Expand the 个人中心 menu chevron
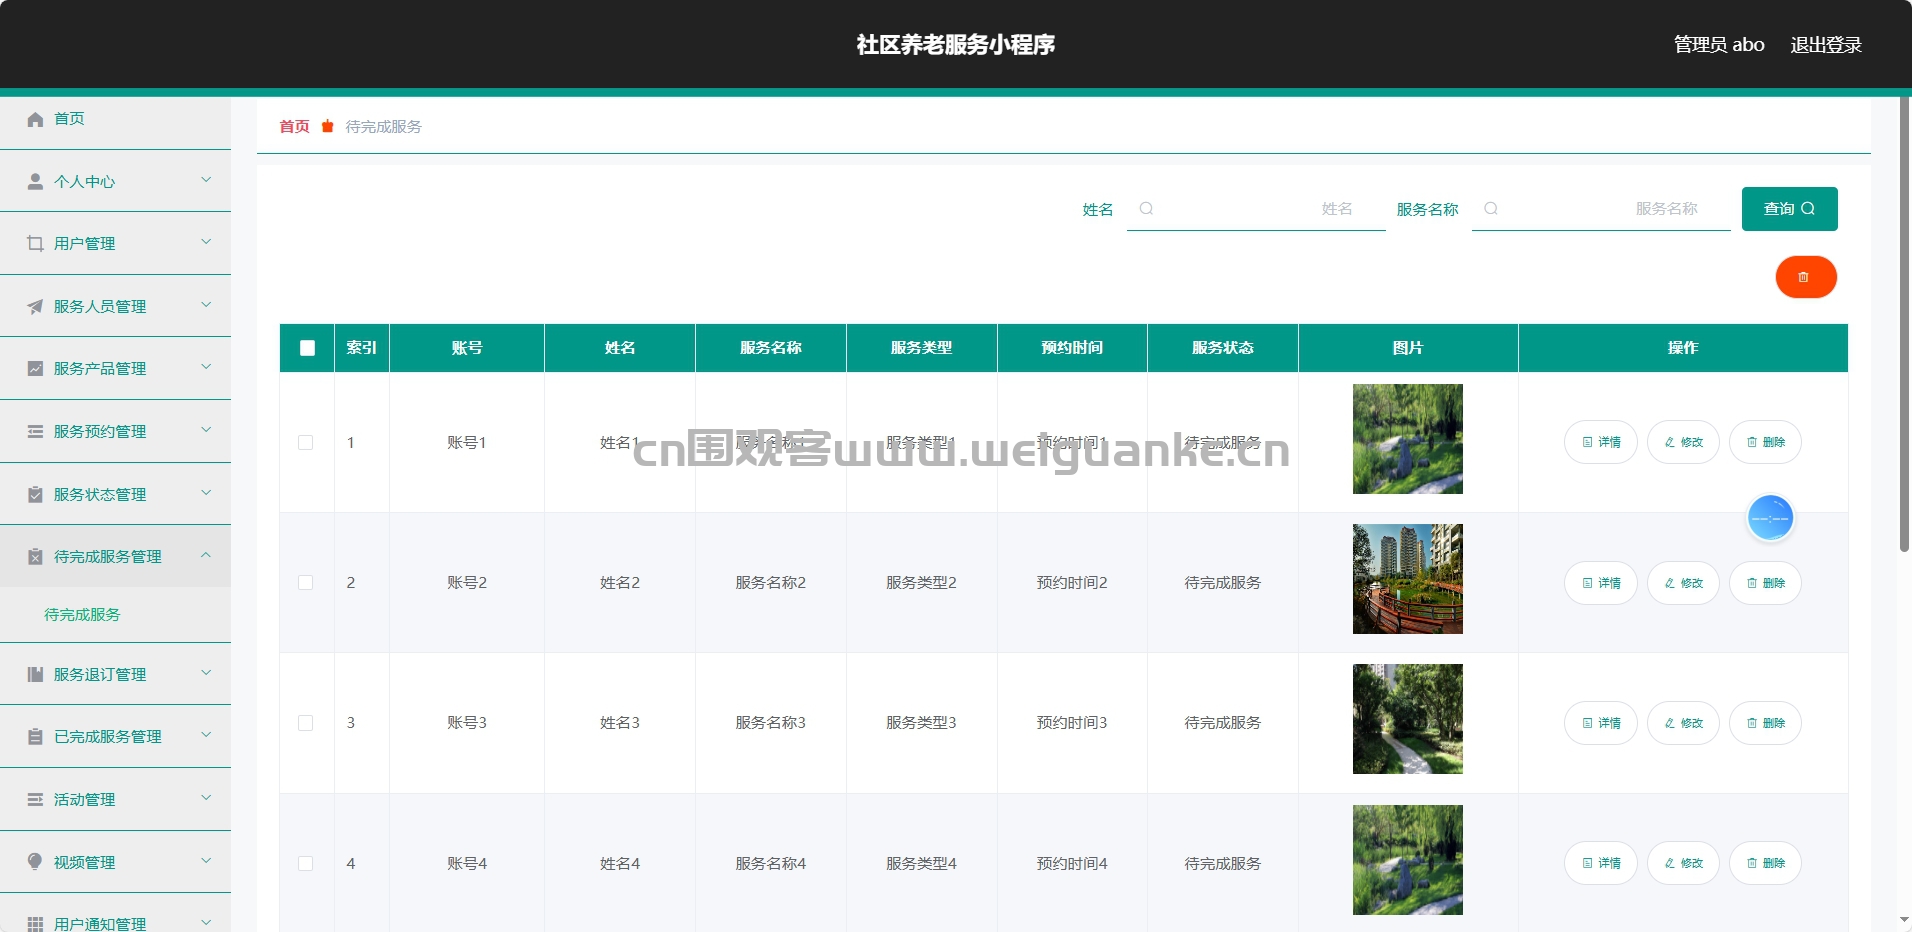Screen dimensions: 1912x932 (x=206, y=180)
